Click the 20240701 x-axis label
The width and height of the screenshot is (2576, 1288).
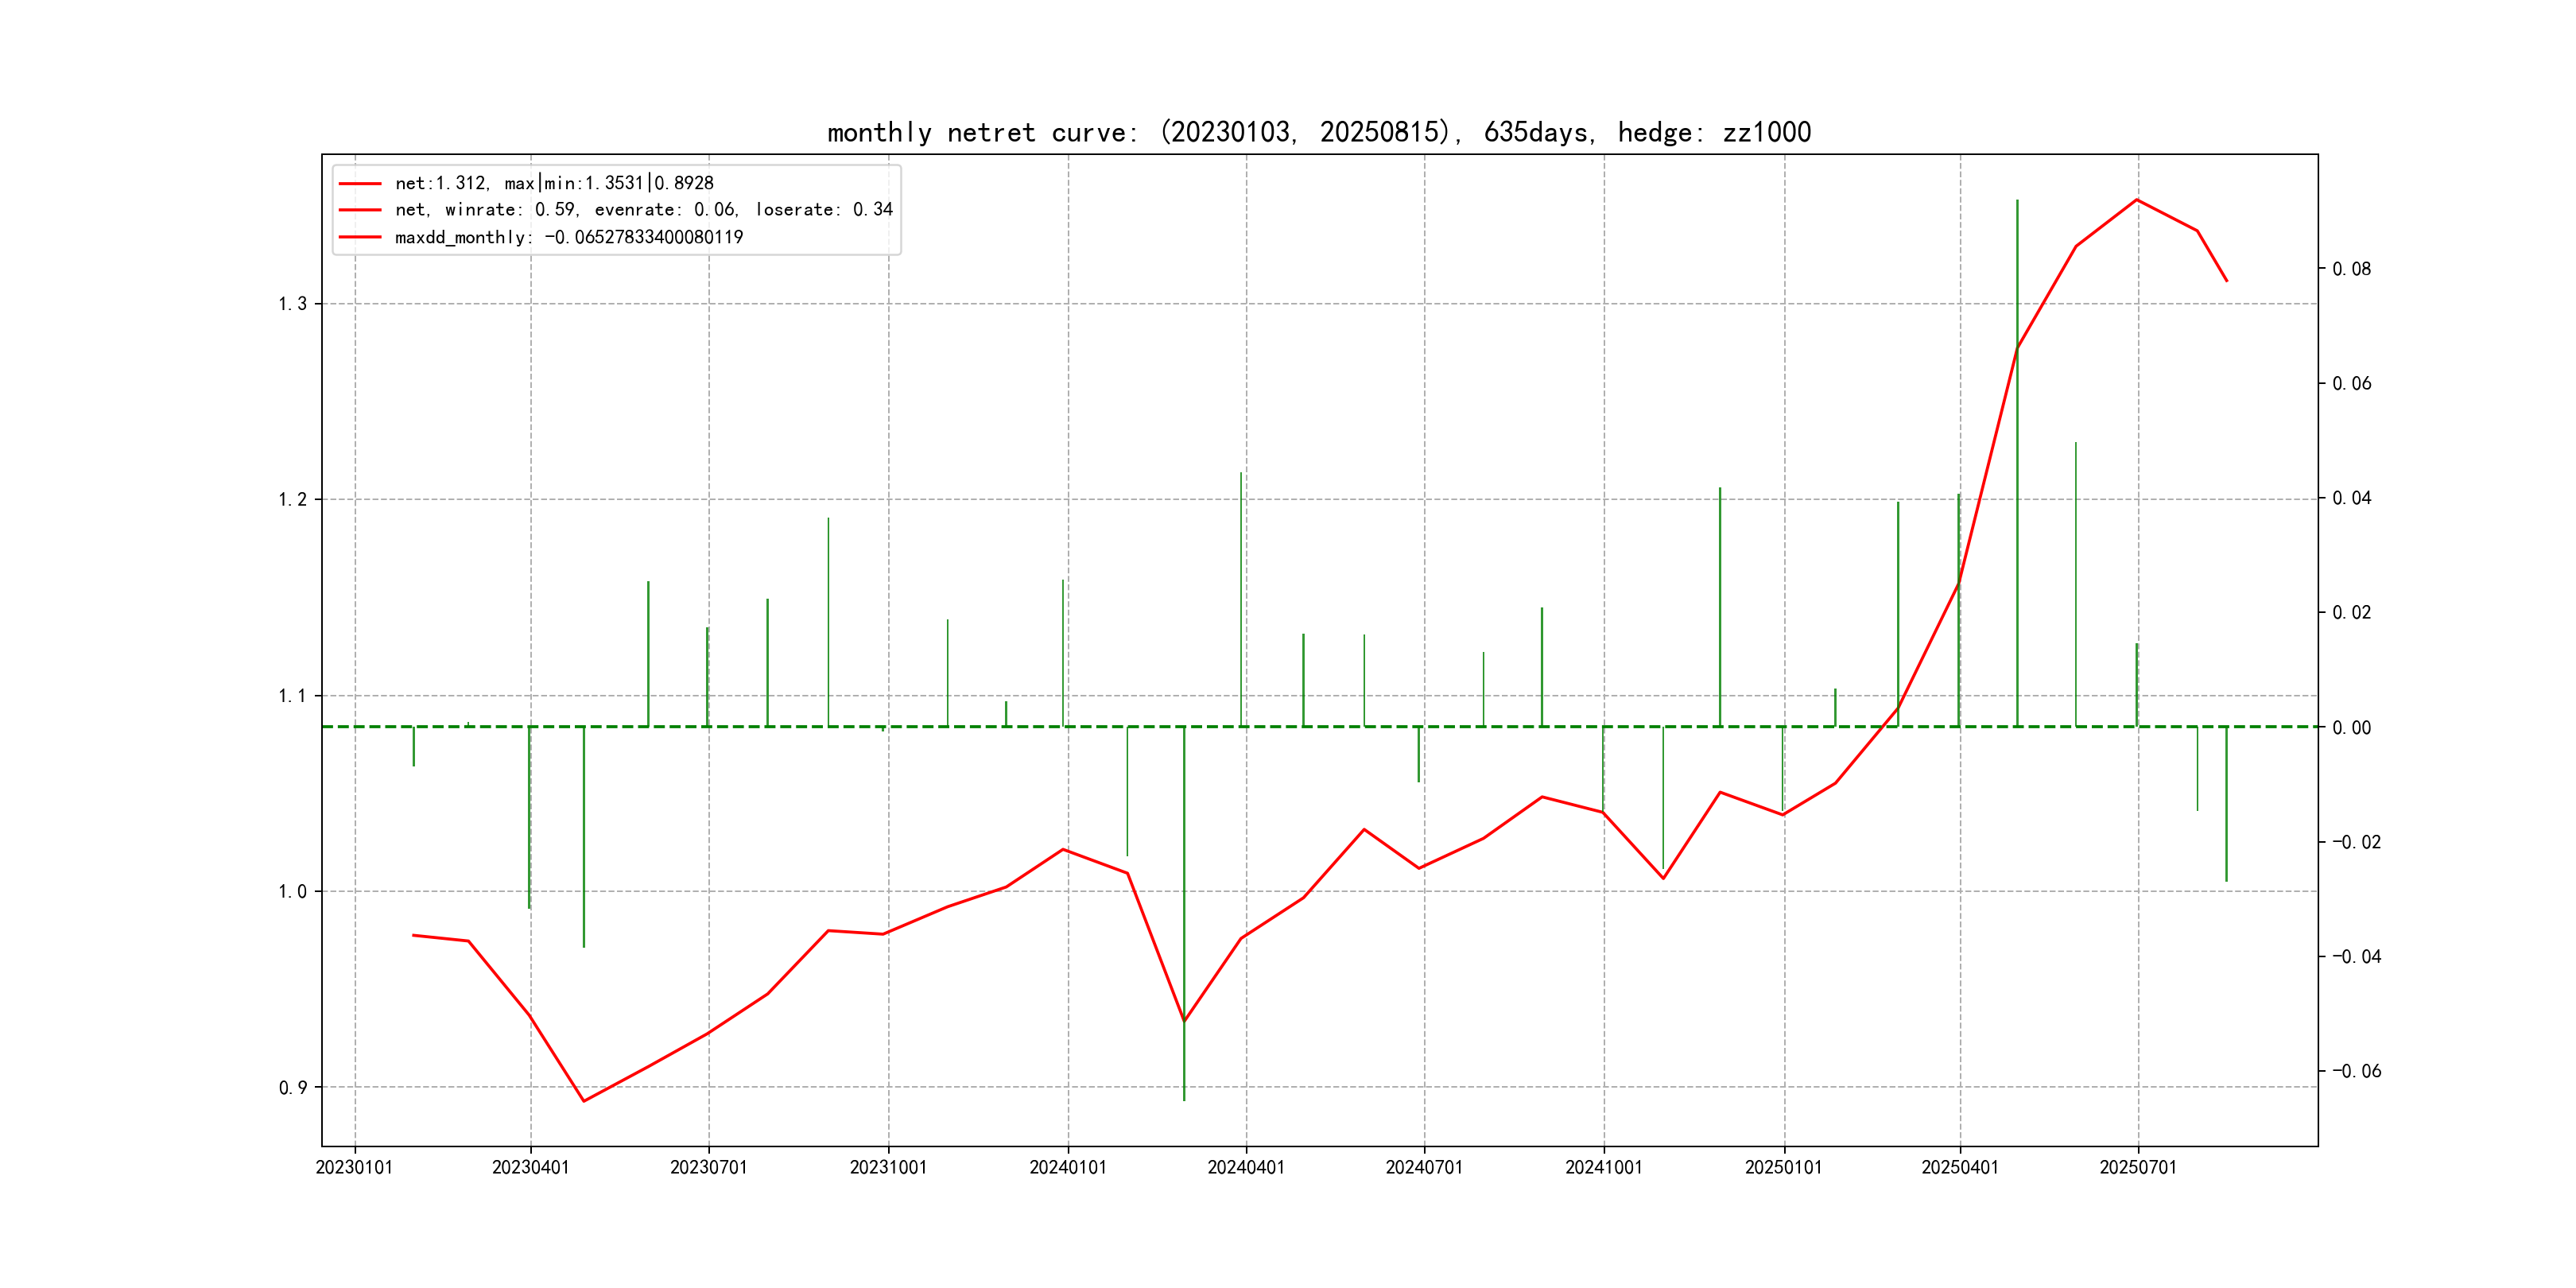tap(1423, 1167)
